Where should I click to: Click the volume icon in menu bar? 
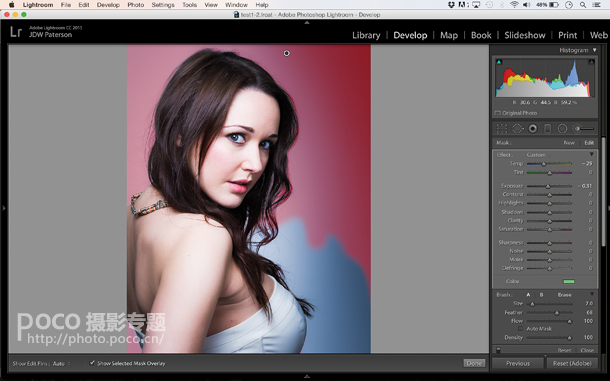526,5
